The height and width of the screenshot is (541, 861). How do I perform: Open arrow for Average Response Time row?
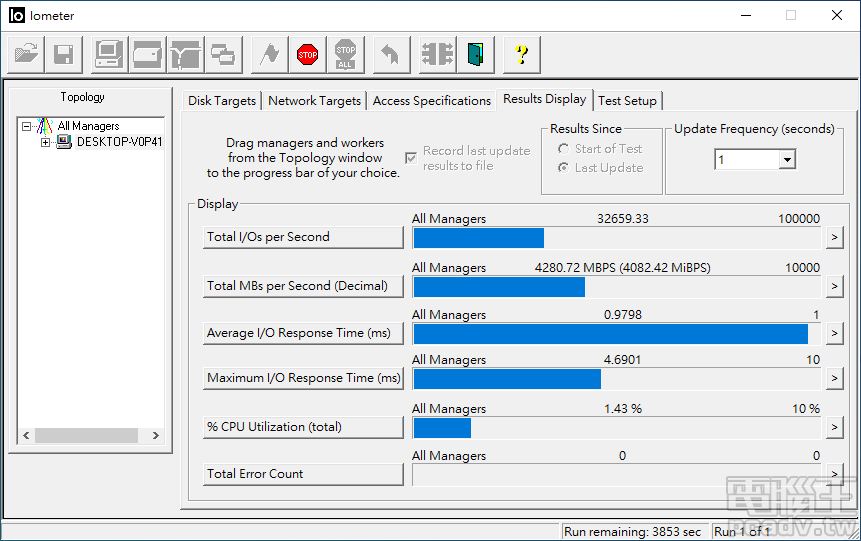coord(835,333)
